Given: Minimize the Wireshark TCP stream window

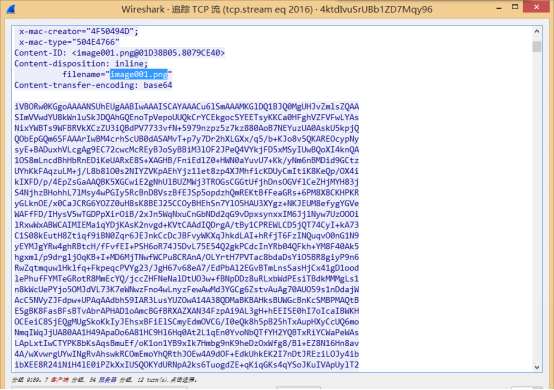Looking at the screenshot, I should (499, 8).
